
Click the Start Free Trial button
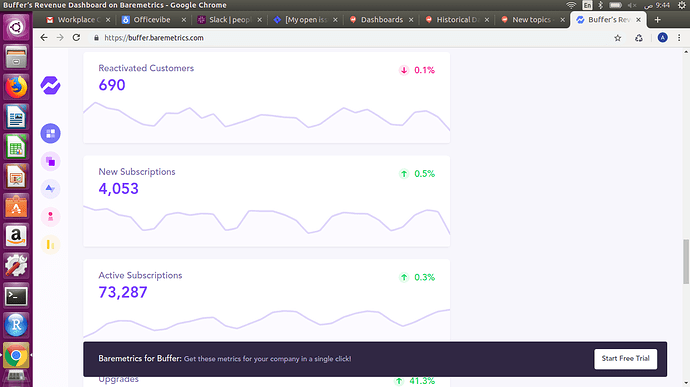[625, 359]
